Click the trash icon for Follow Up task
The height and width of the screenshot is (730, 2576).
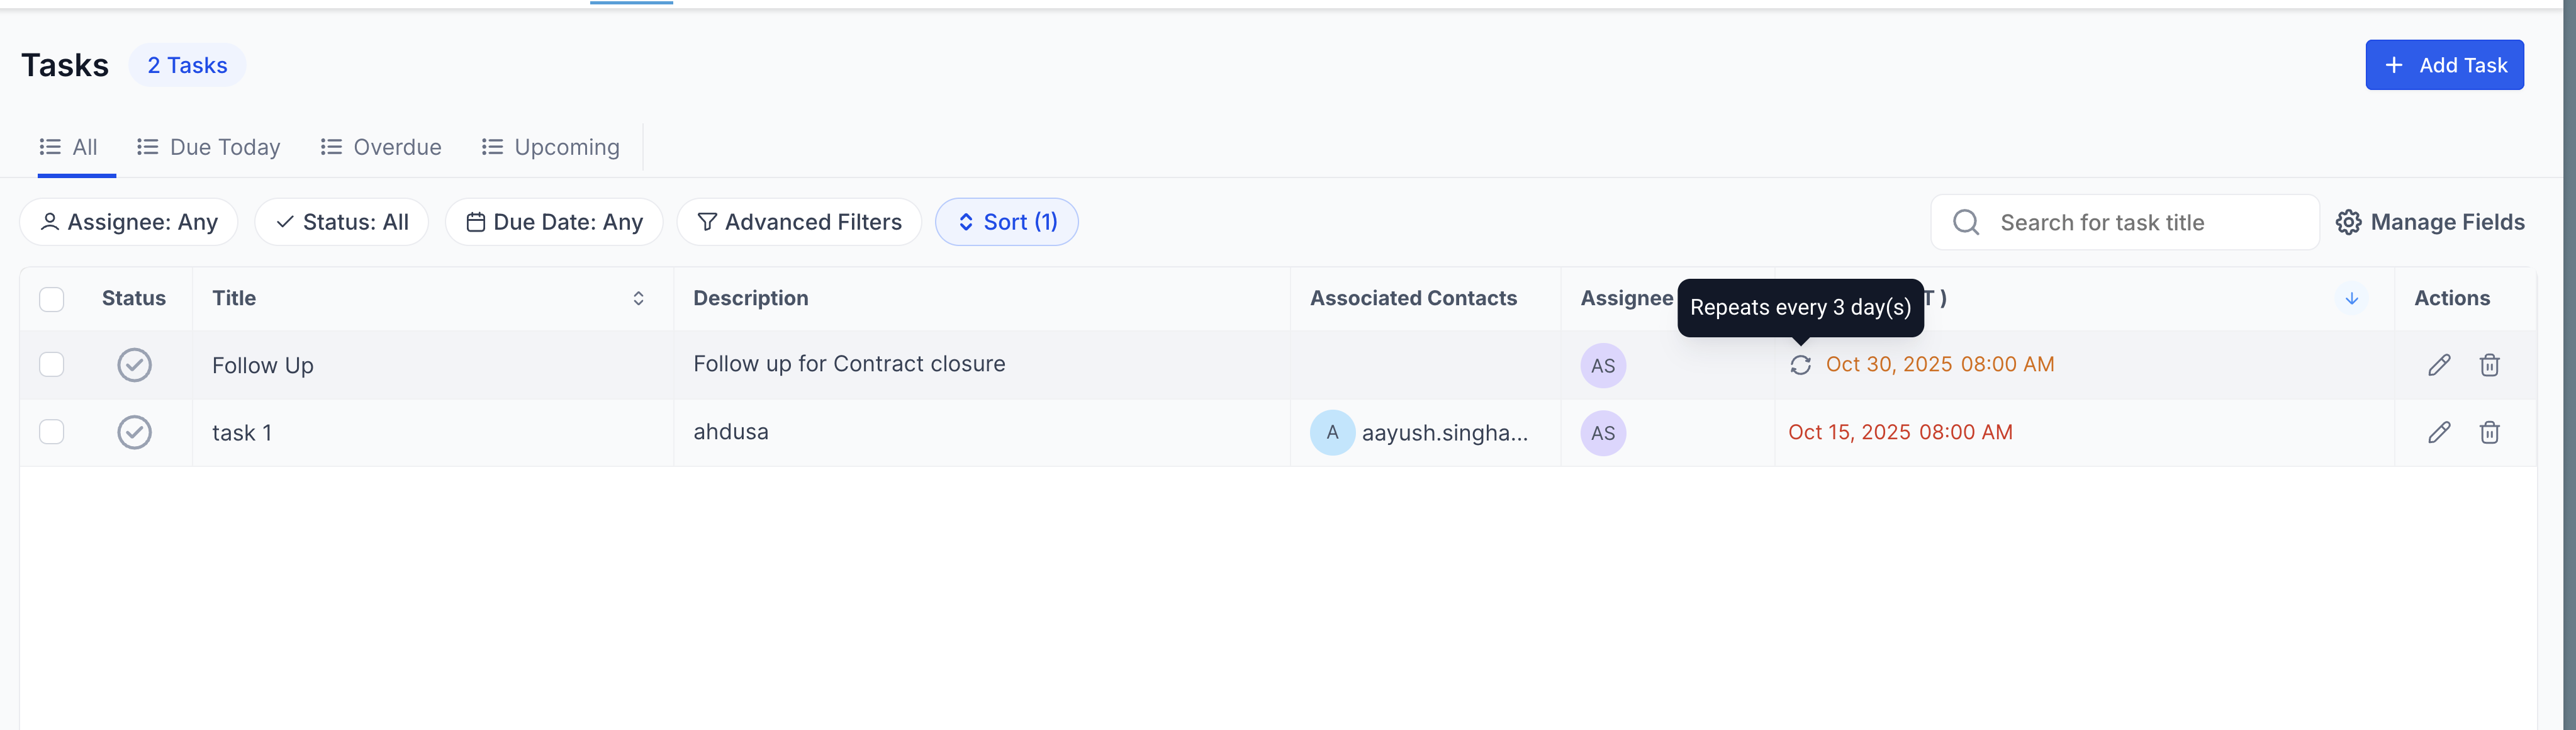pos(2489,365)
